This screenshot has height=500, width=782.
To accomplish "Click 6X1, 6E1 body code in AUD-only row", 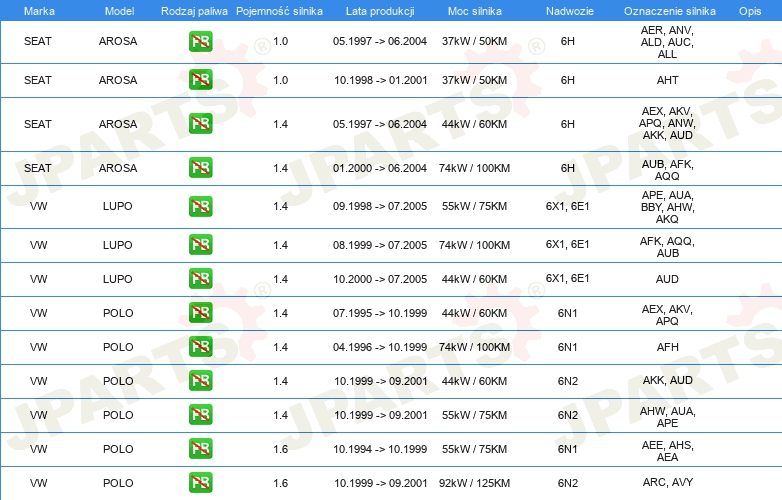I will pos(568,278).
